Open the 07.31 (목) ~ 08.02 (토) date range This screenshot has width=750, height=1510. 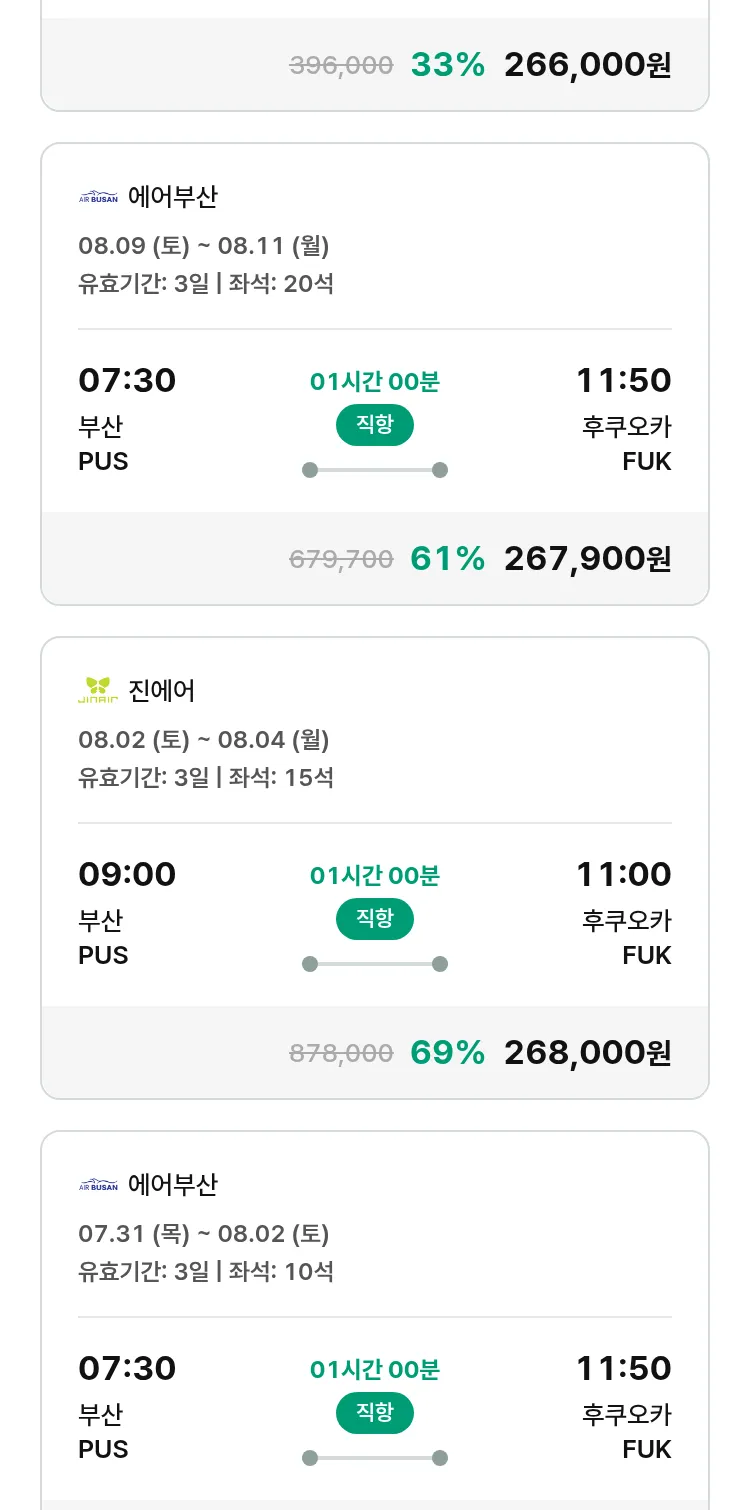coord(204,1234)
